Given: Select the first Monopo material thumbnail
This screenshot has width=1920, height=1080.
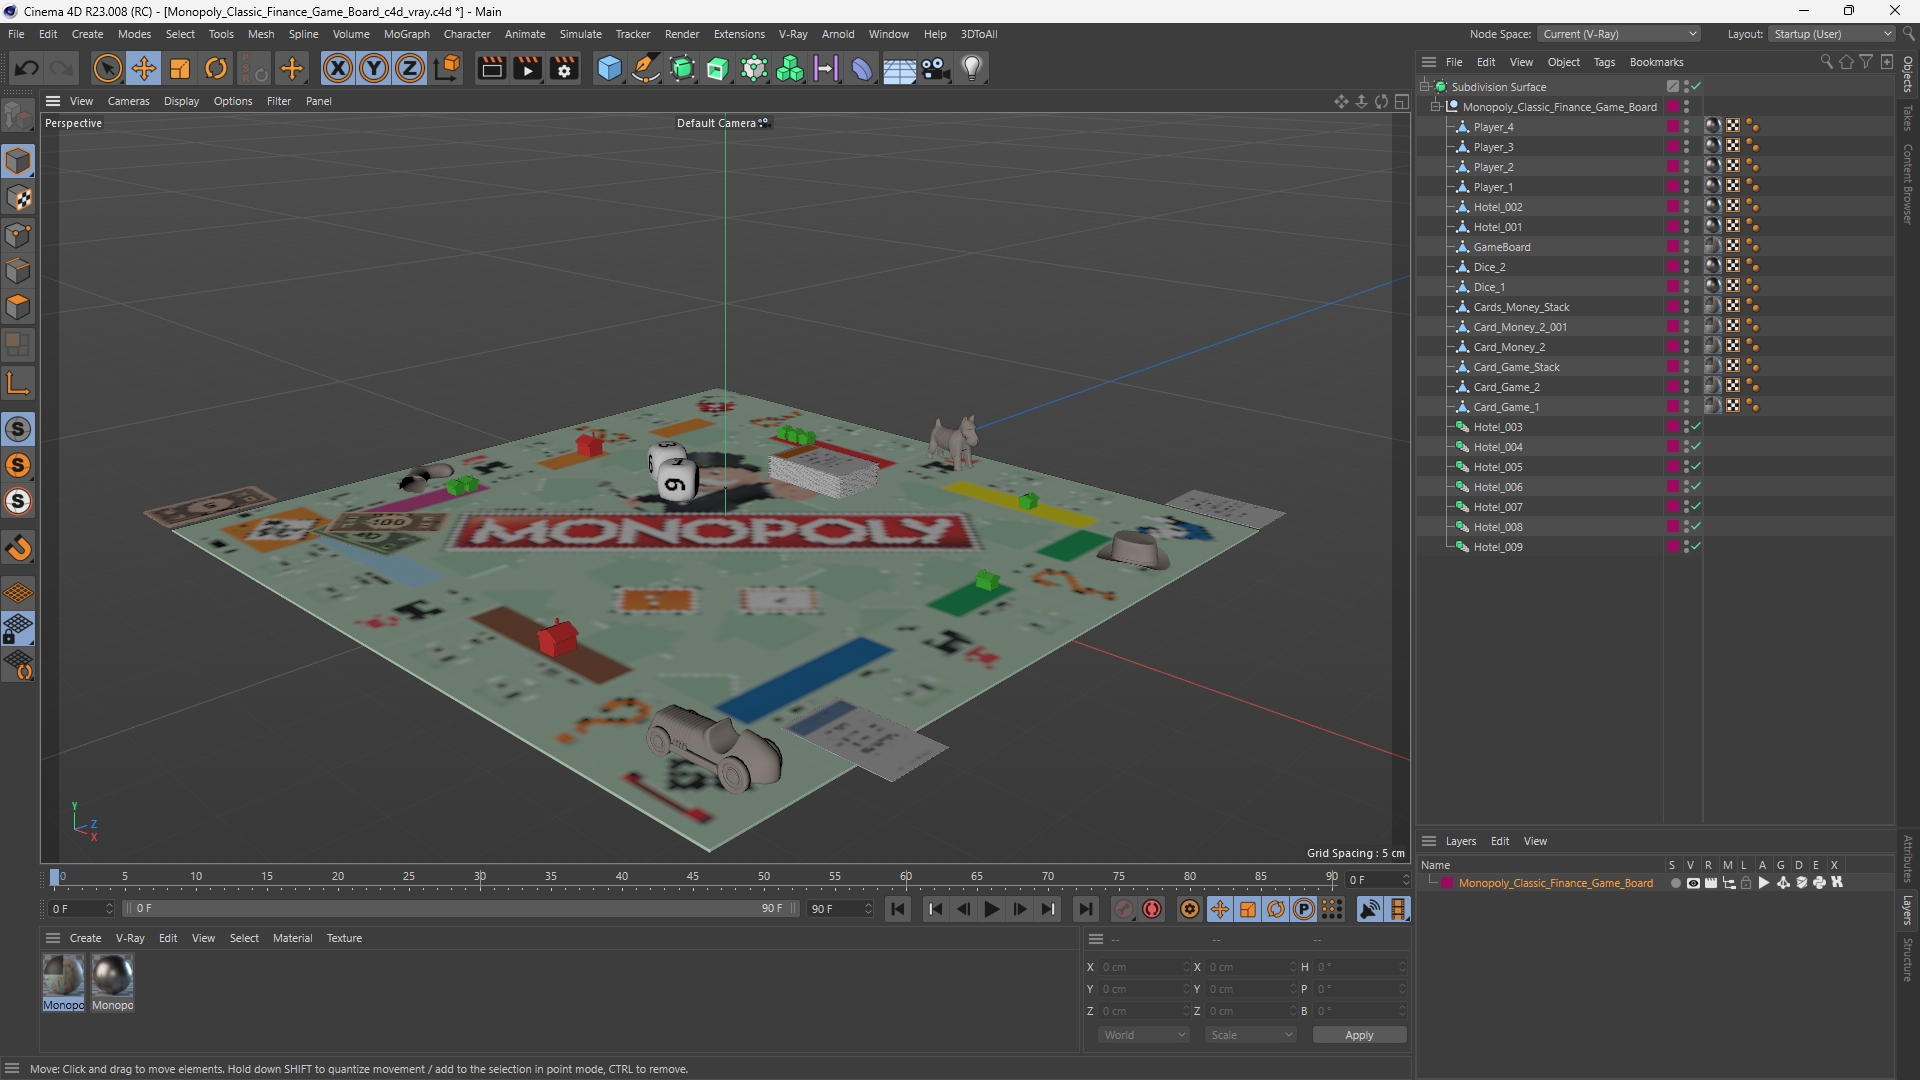Looking at the screenshot, I should (63, 982).
